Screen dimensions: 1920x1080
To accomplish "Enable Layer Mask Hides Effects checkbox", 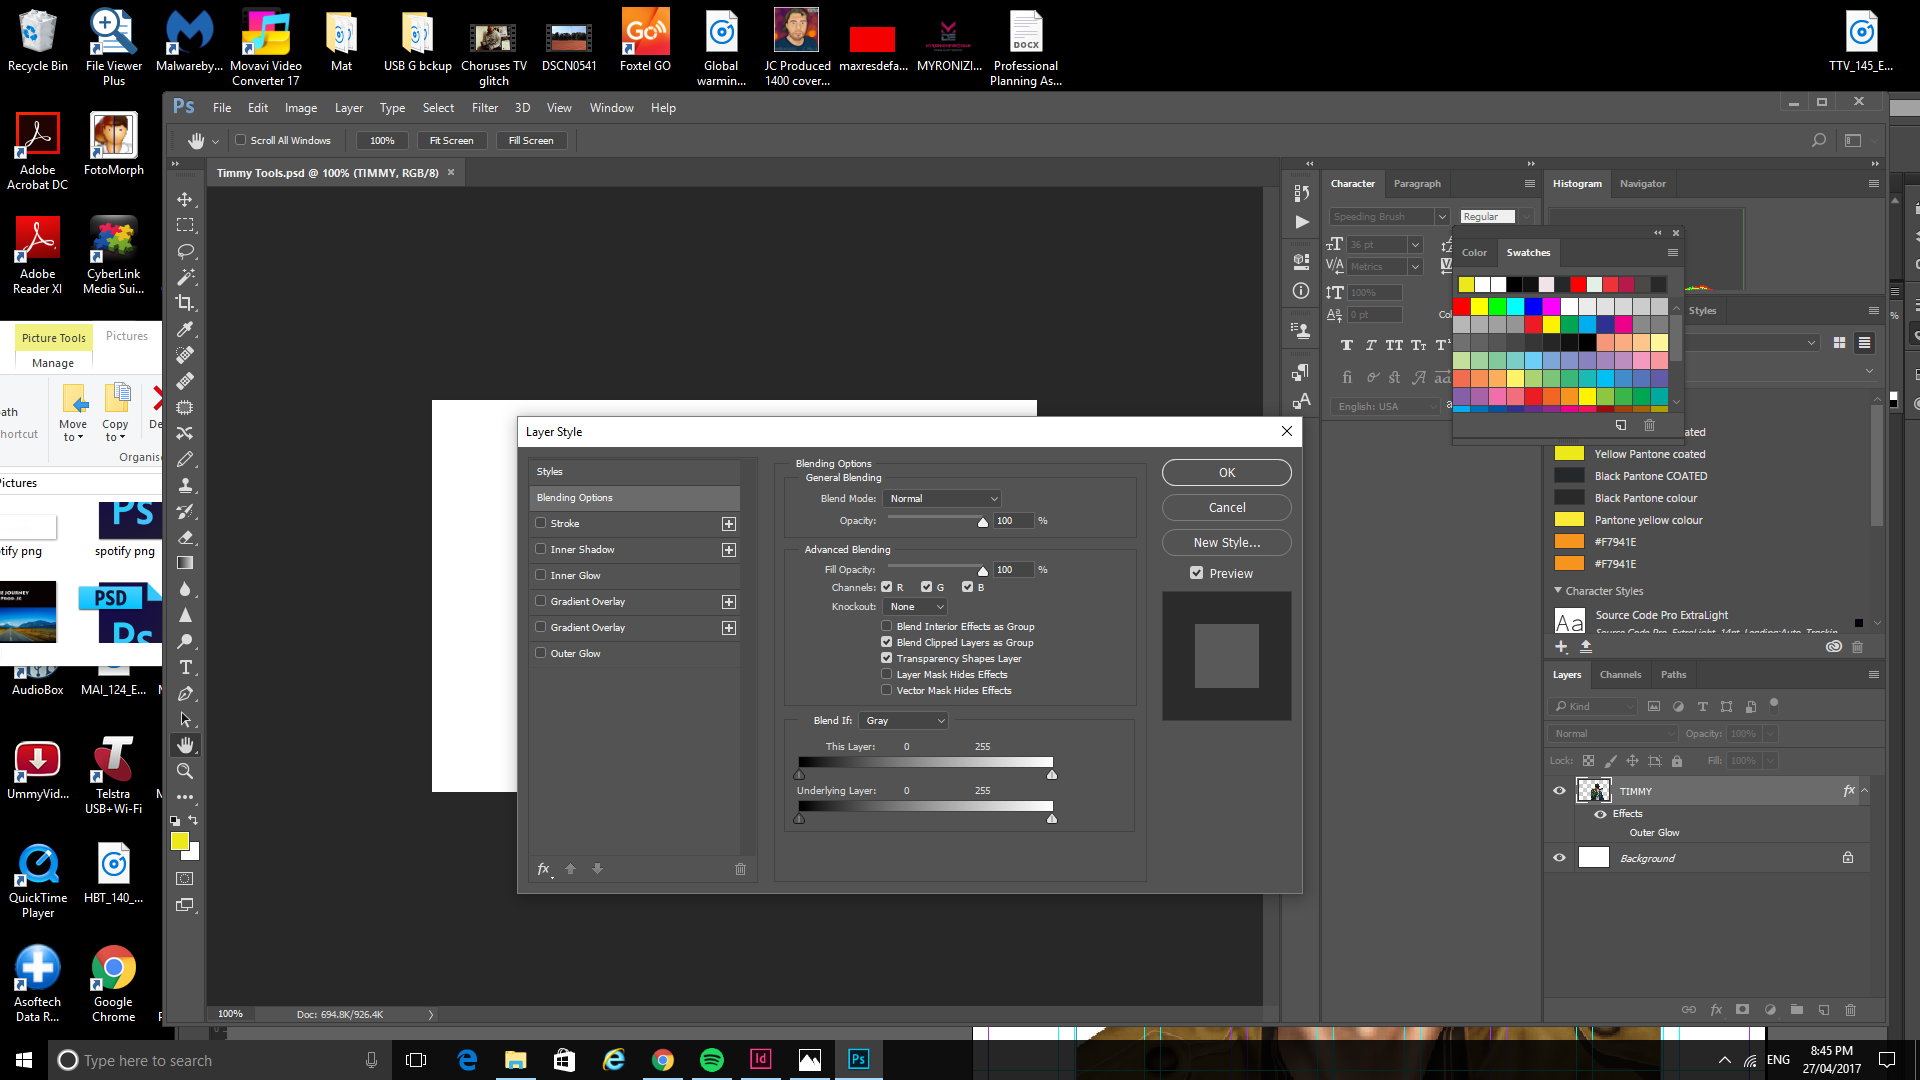I will 886,674.
